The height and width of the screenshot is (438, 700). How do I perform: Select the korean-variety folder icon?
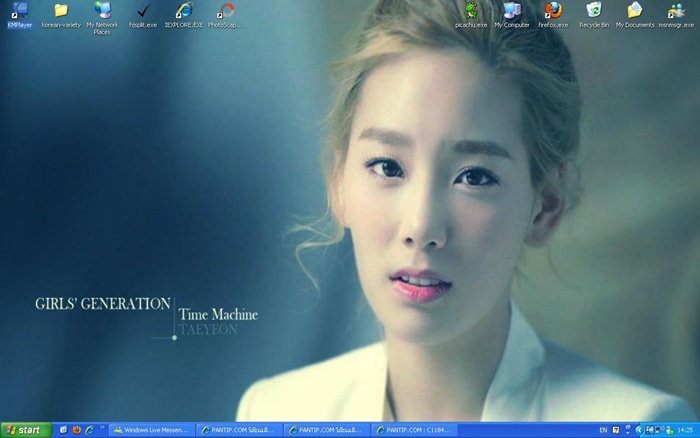click(x=61, y=15)
